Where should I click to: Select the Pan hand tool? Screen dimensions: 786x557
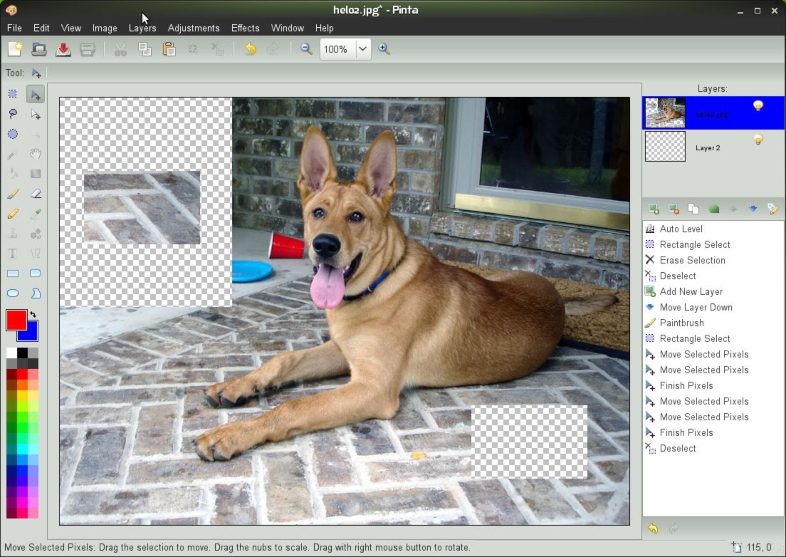pos(35,154)
